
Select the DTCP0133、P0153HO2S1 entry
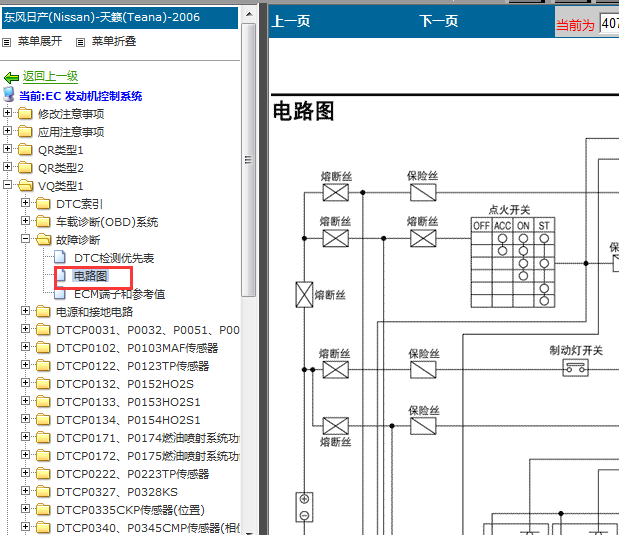128,402
